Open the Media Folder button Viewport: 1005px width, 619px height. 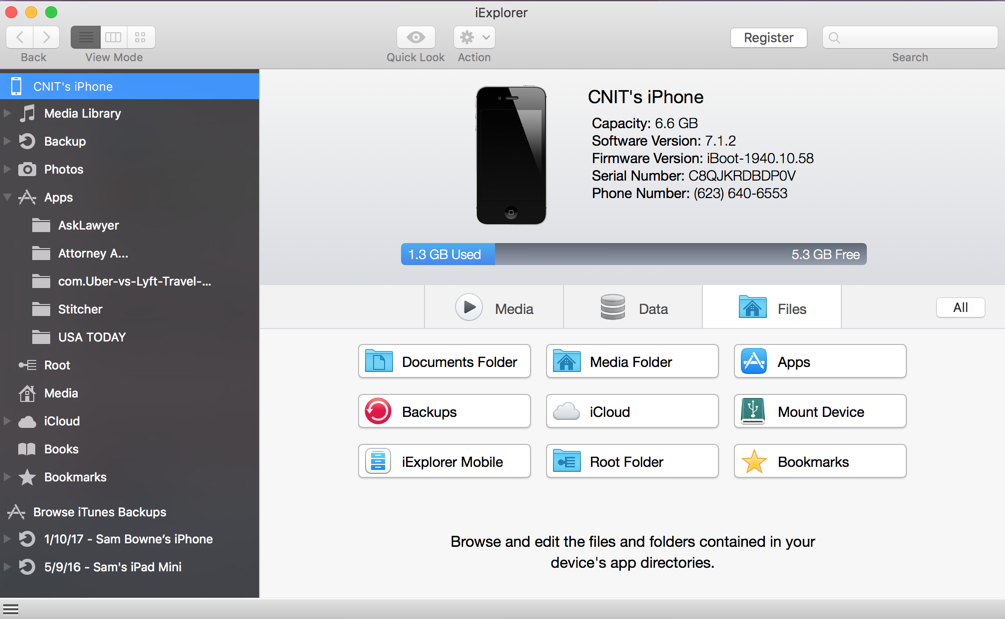click(632, 361)
